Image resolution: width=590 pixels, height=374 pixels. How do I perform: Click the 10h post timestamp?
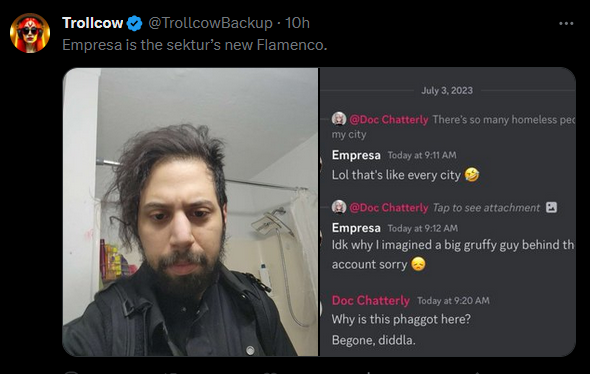[297, 23]
